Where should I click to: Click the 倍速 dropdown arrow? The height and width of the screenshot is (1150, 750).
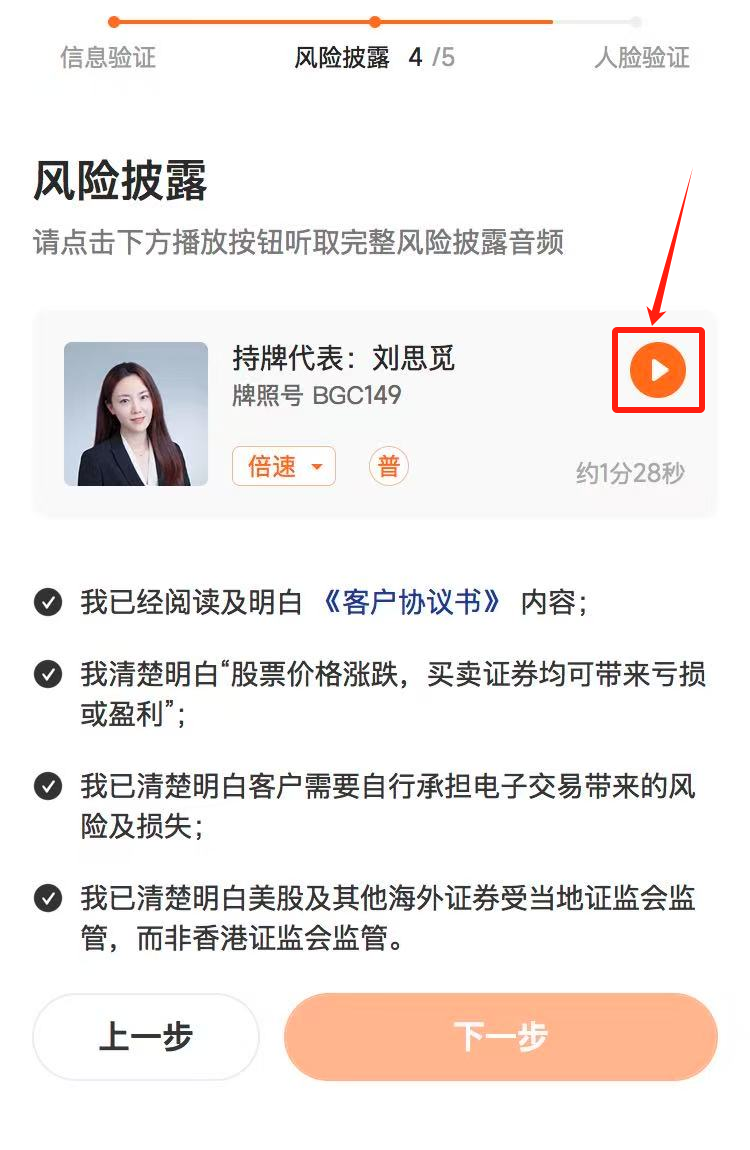(x=317, y=466)
